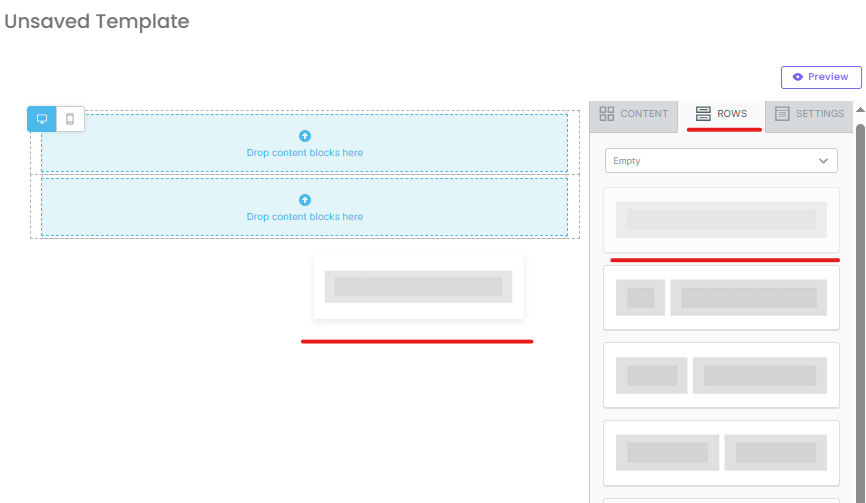Screen dimensions: 866x503
Task: Click the grid icon on CONTENT tab
Action: coord(606,114)
